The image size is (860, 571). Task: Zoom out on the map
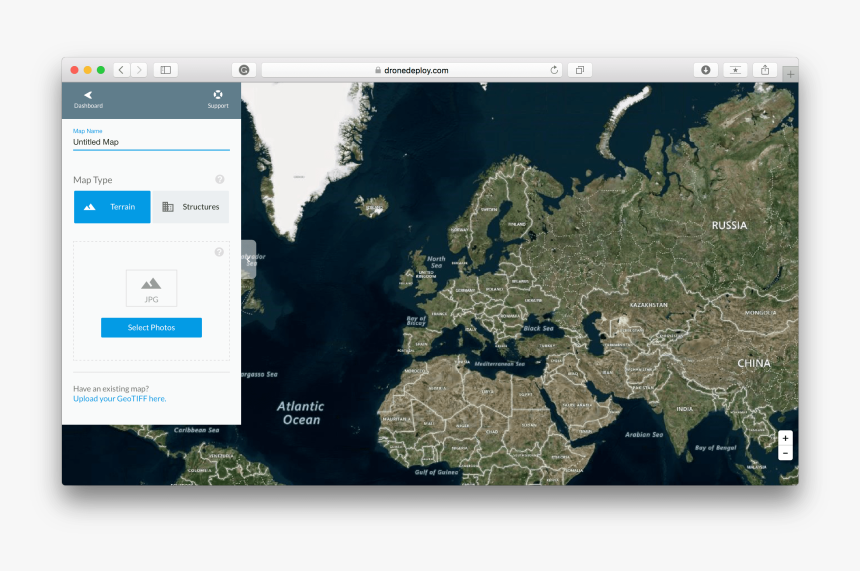(x=785, y=453)
